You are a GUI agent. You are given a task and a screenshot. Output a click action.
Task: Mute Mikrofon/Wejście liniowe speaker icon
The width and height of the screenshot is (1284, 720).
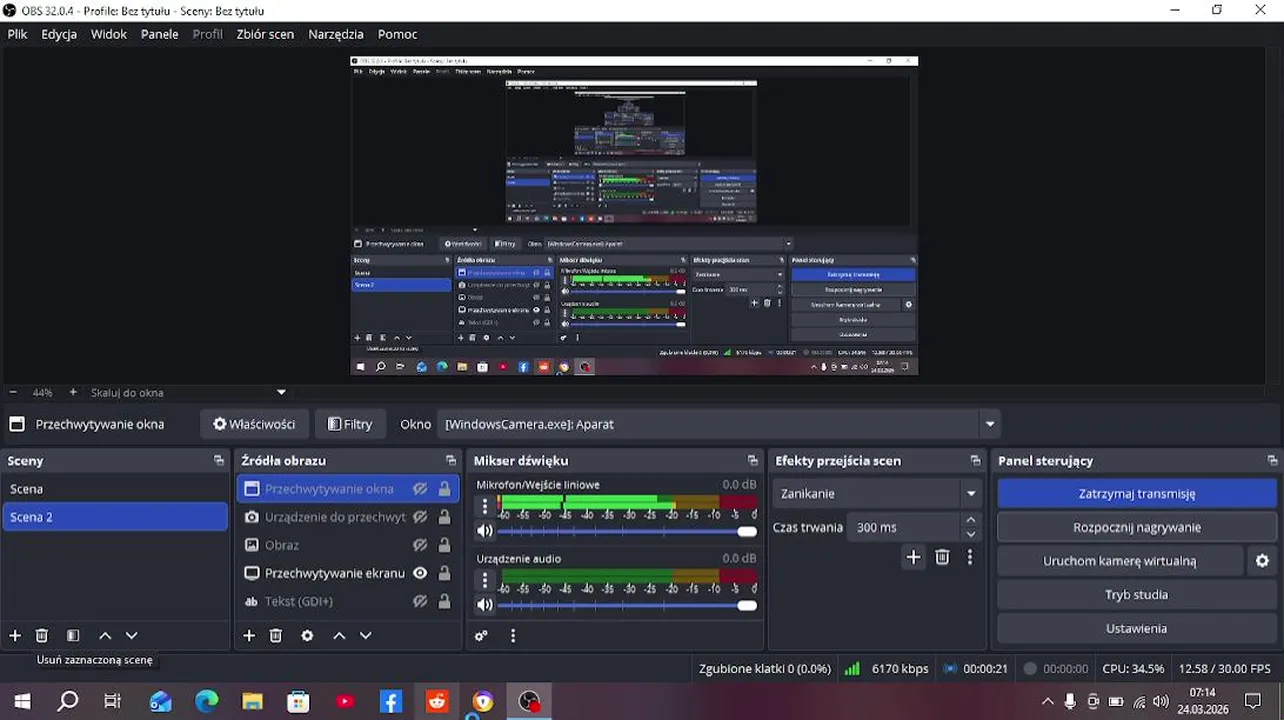click(x=485, y=531)
